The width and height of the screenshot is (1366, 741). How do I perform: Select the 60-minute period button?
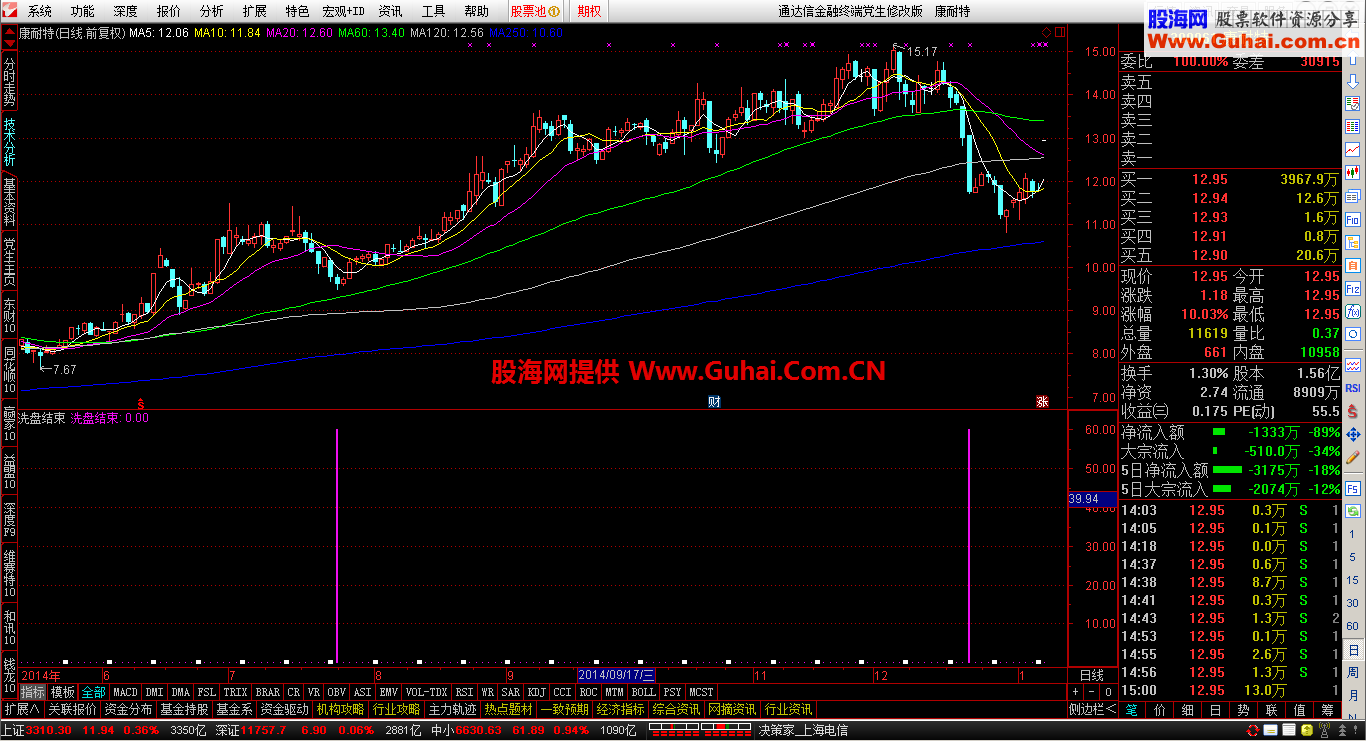pyautogui.click(x=1353, y=626)
